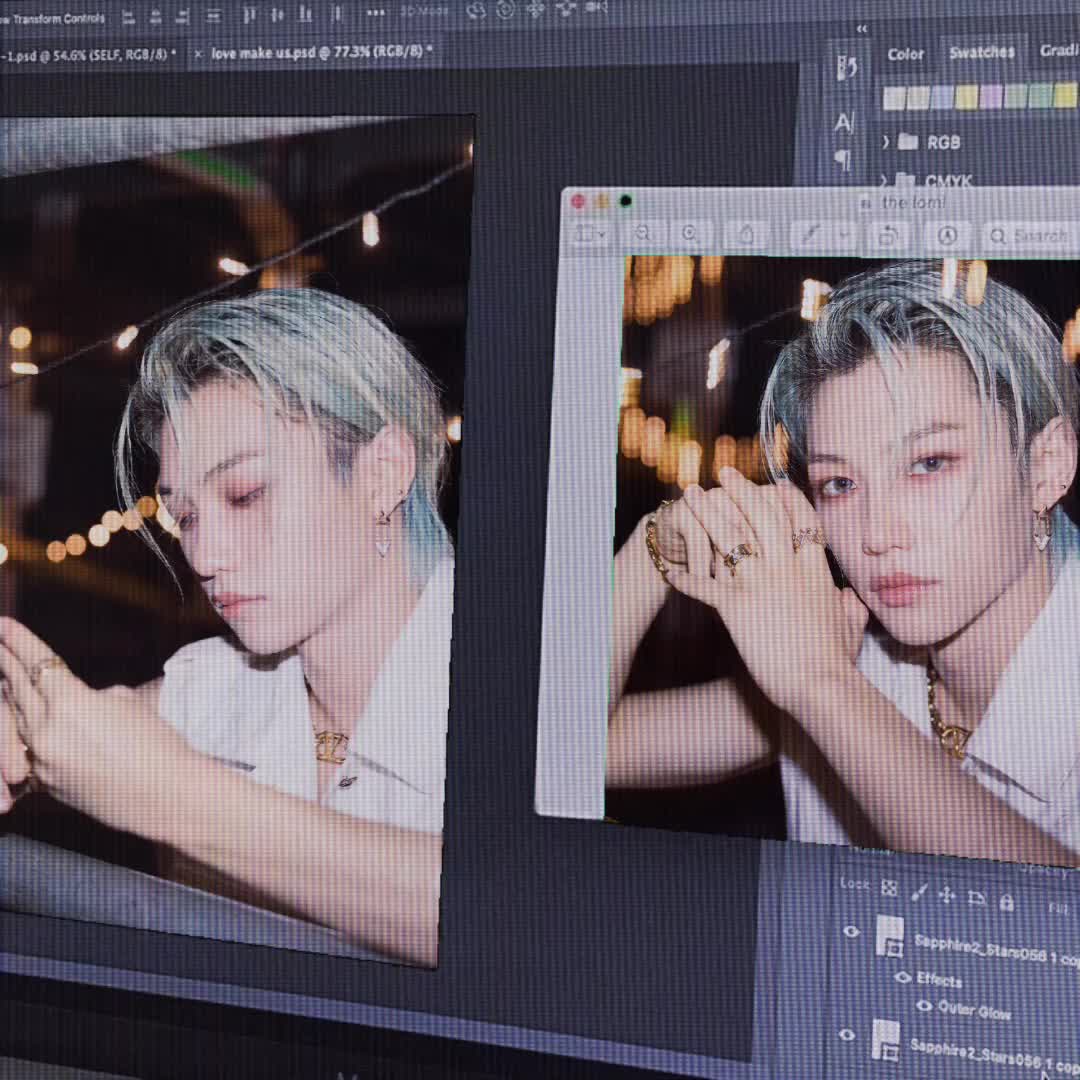Click the 3D slide icon in the options bar
This screenshot has height=1080, width=1080.
(565, 8)
